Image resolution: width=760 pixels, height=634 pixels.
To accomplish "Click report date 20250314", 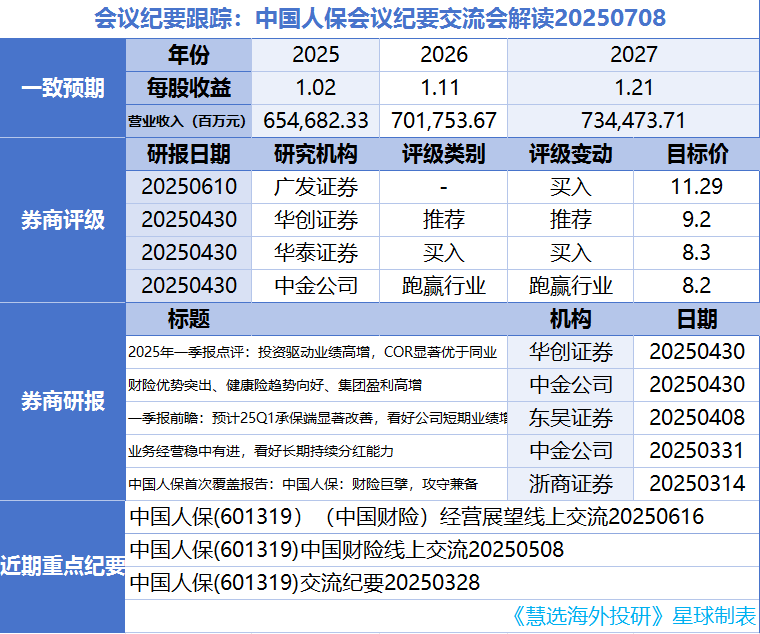I will (697, 483).
